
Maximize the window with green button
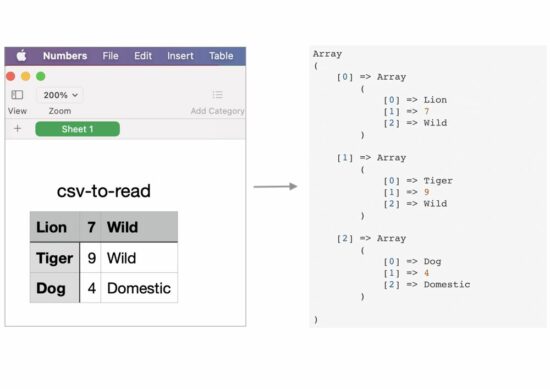click(x=41, y=76)
